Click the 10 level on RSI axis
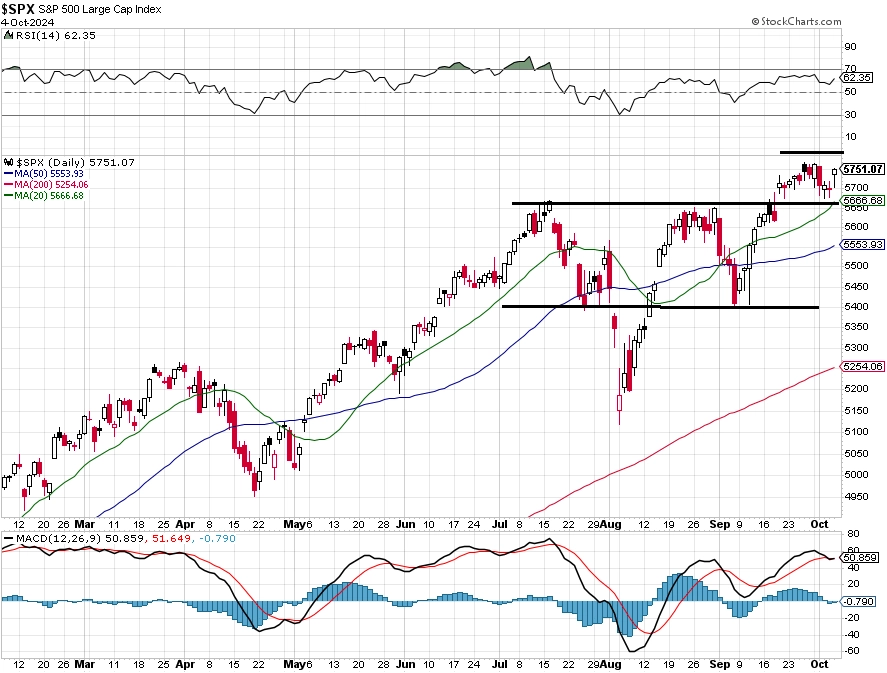Viewport: 887px width, 673px height. click(x=851, y=137)
